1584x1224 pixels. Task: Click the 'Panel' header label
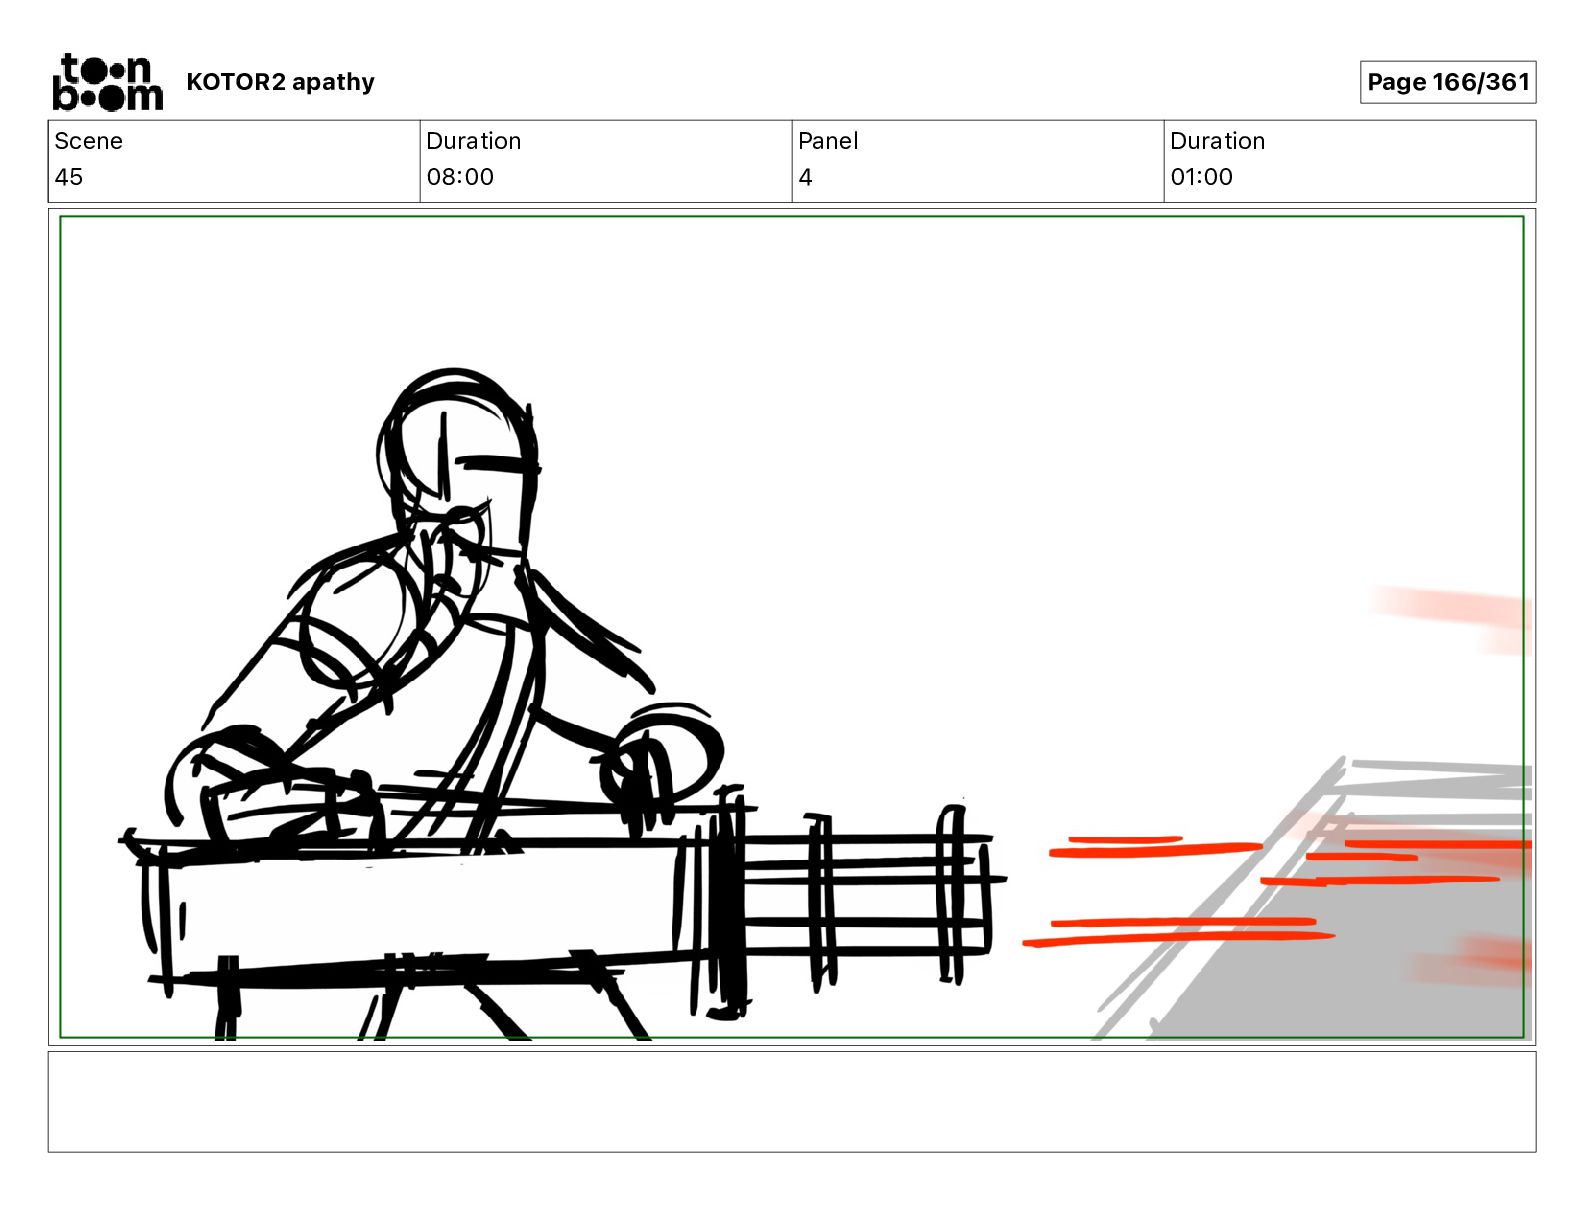tap(828, 141)
